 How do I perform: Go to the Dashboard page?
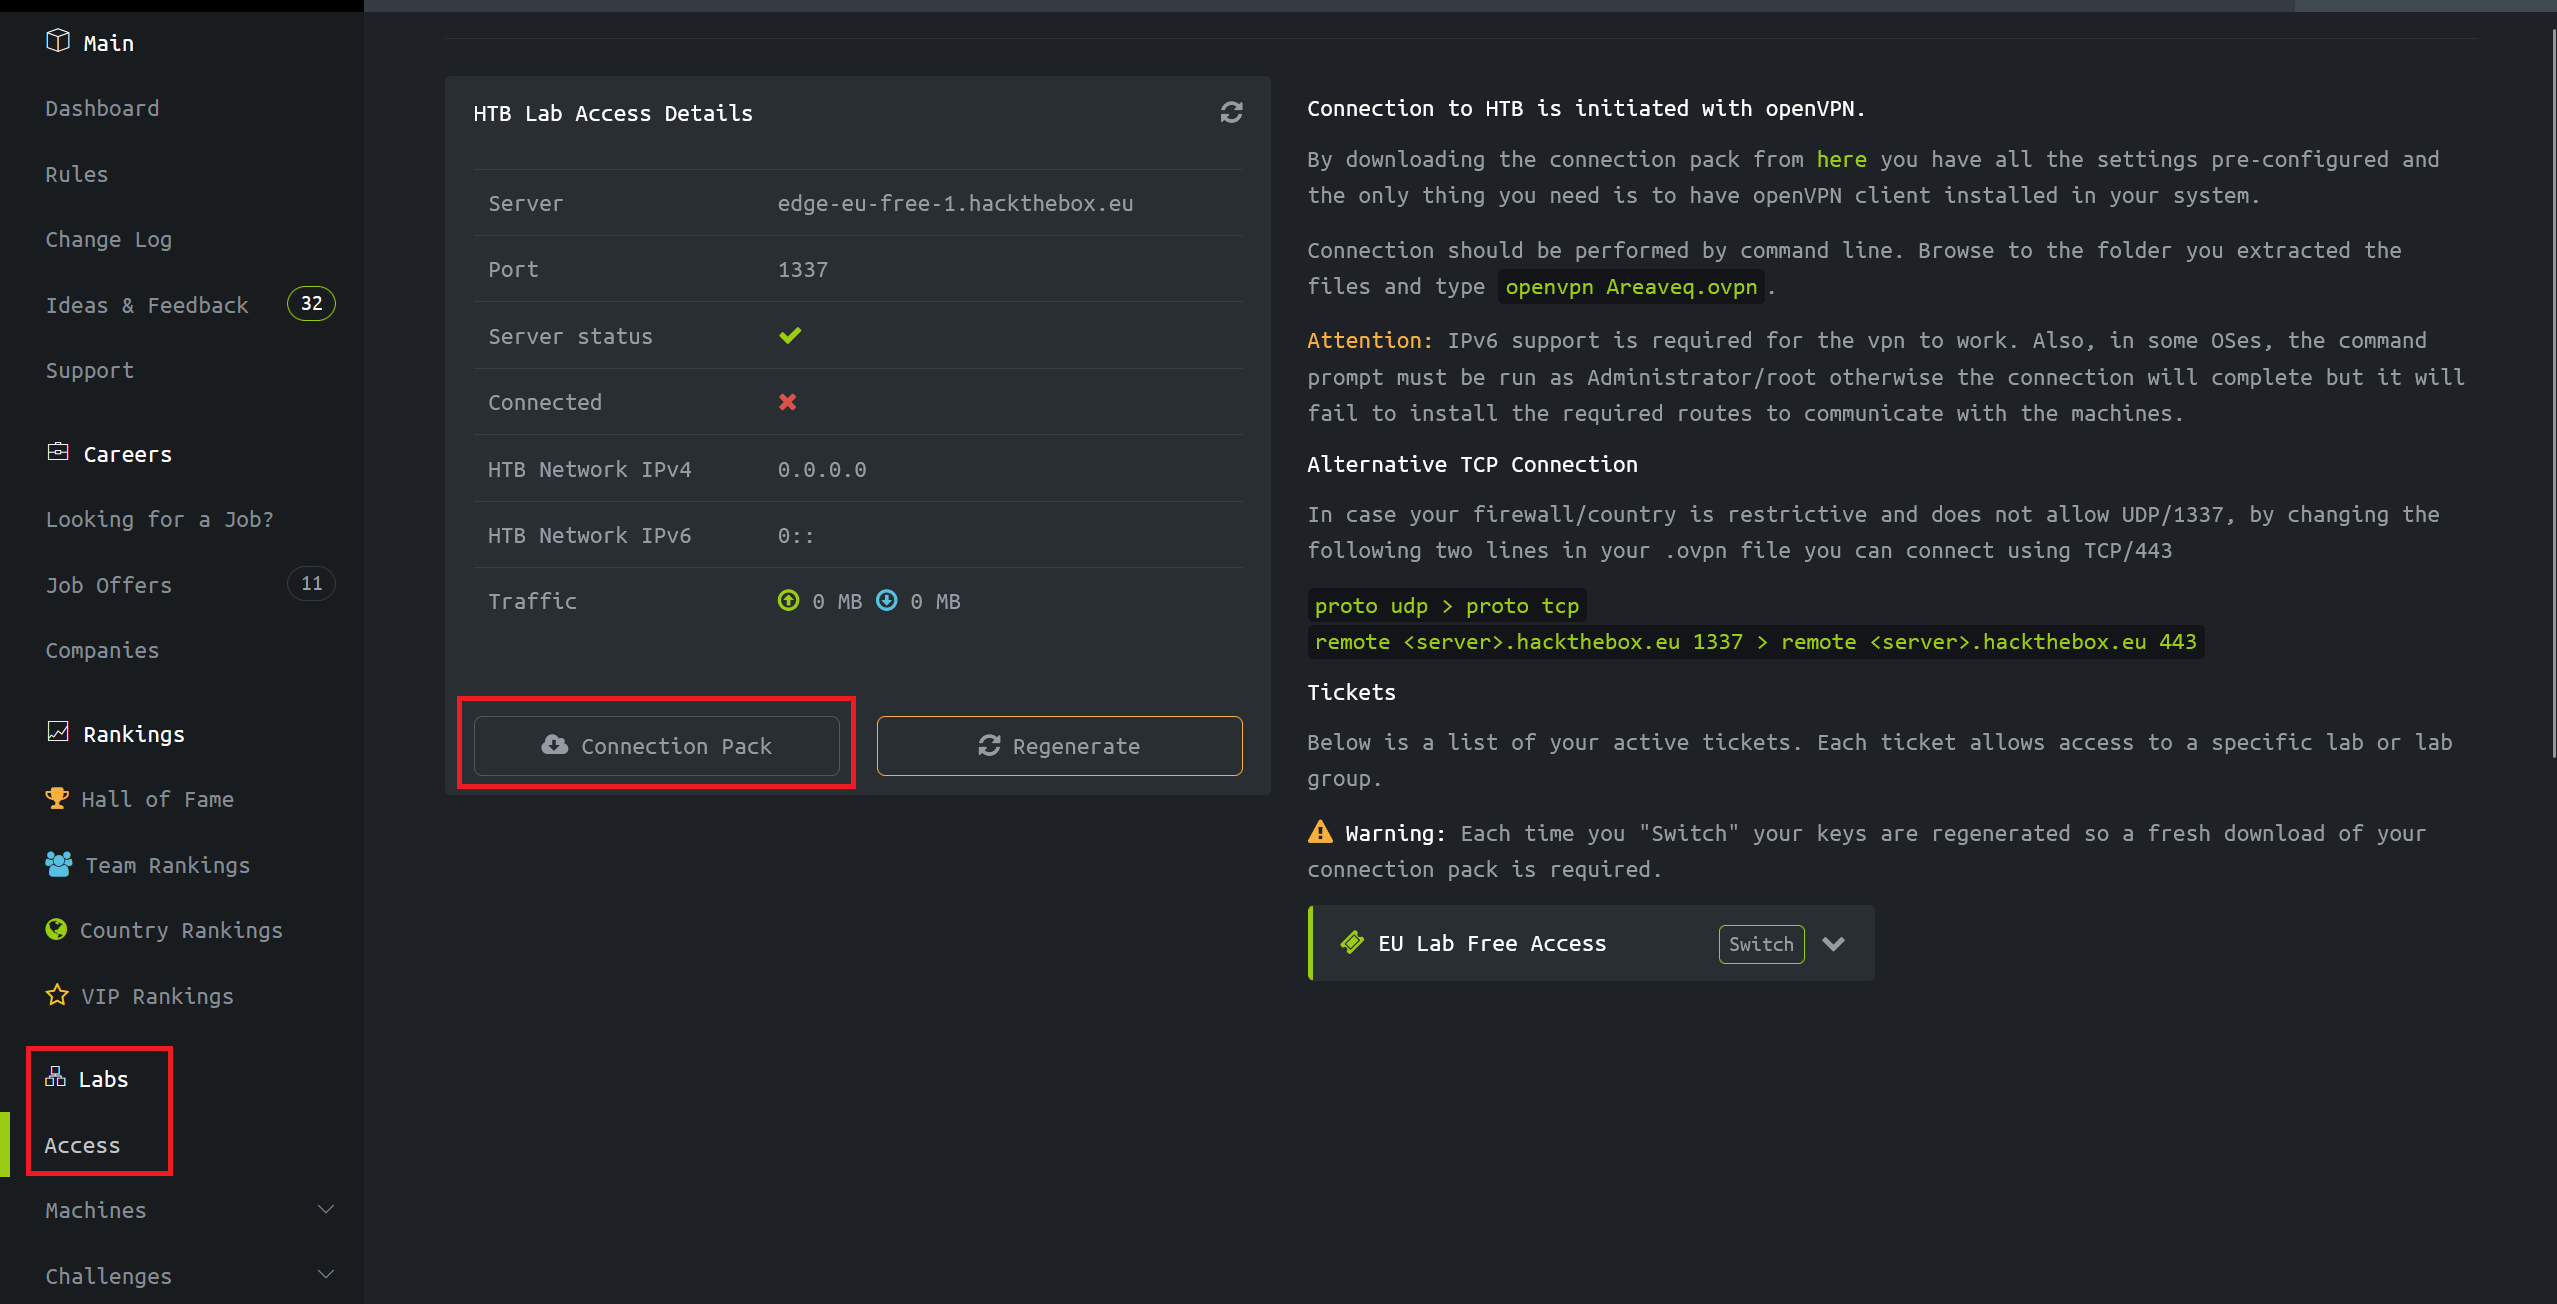pyautogui.click(x=102, y=108)
